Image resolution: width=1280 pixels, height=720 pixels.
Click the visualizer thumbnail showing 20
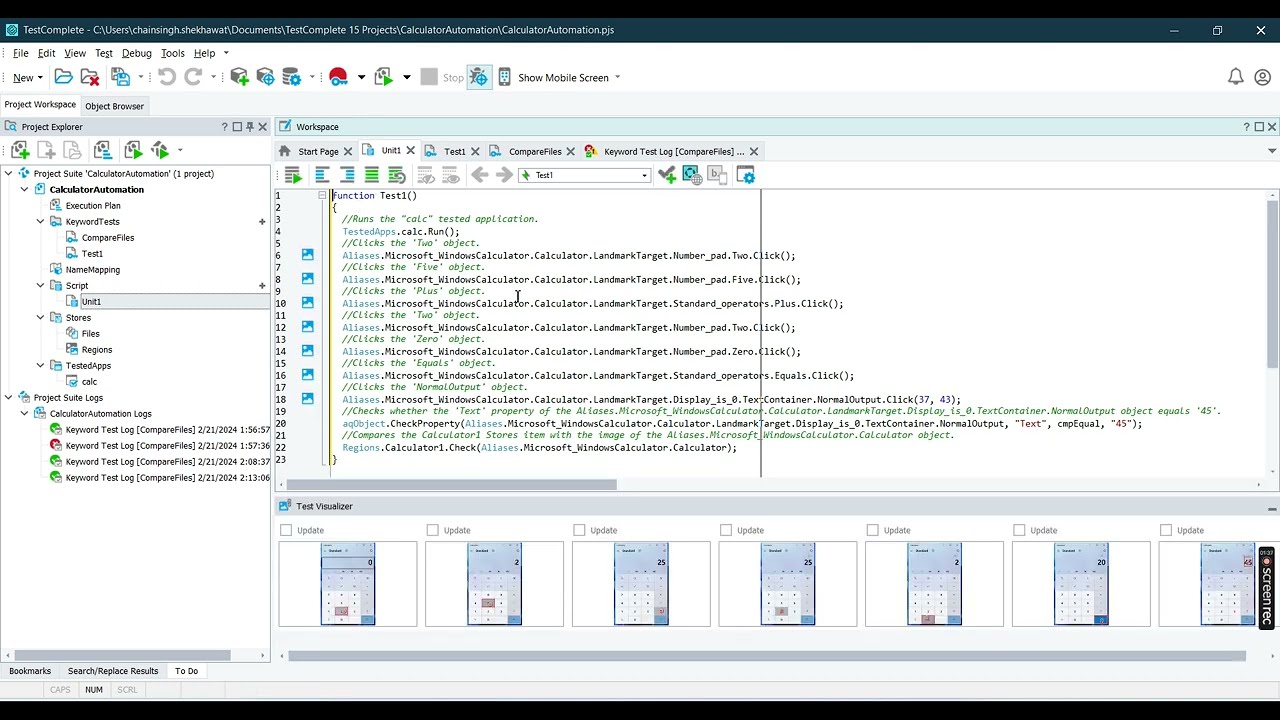click(1081, 584)
